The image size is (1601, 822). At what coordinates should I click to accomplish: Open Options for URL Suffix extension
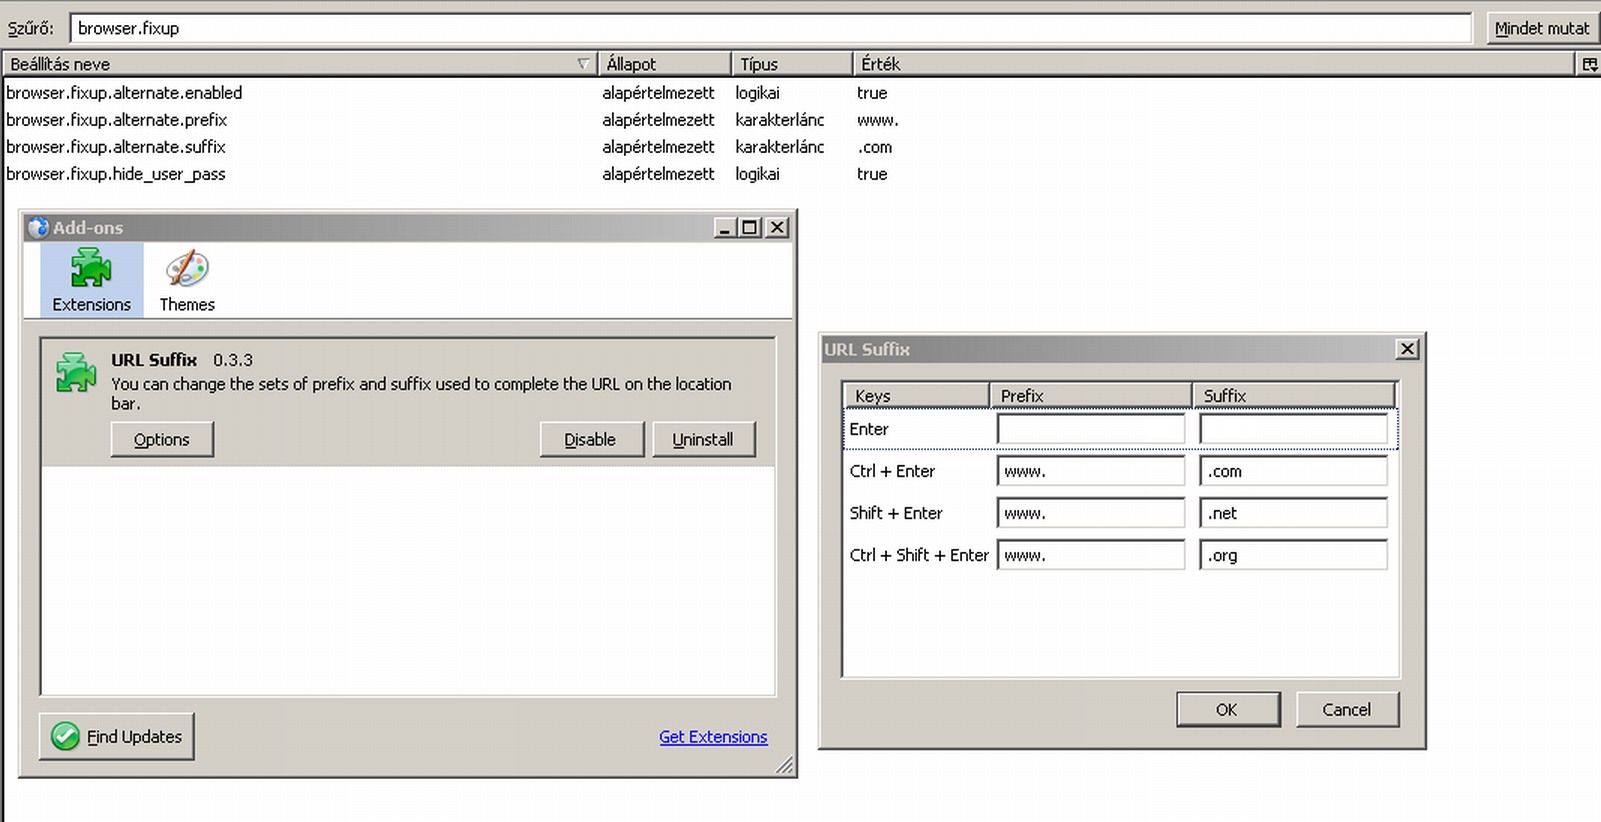pos(162,440)
